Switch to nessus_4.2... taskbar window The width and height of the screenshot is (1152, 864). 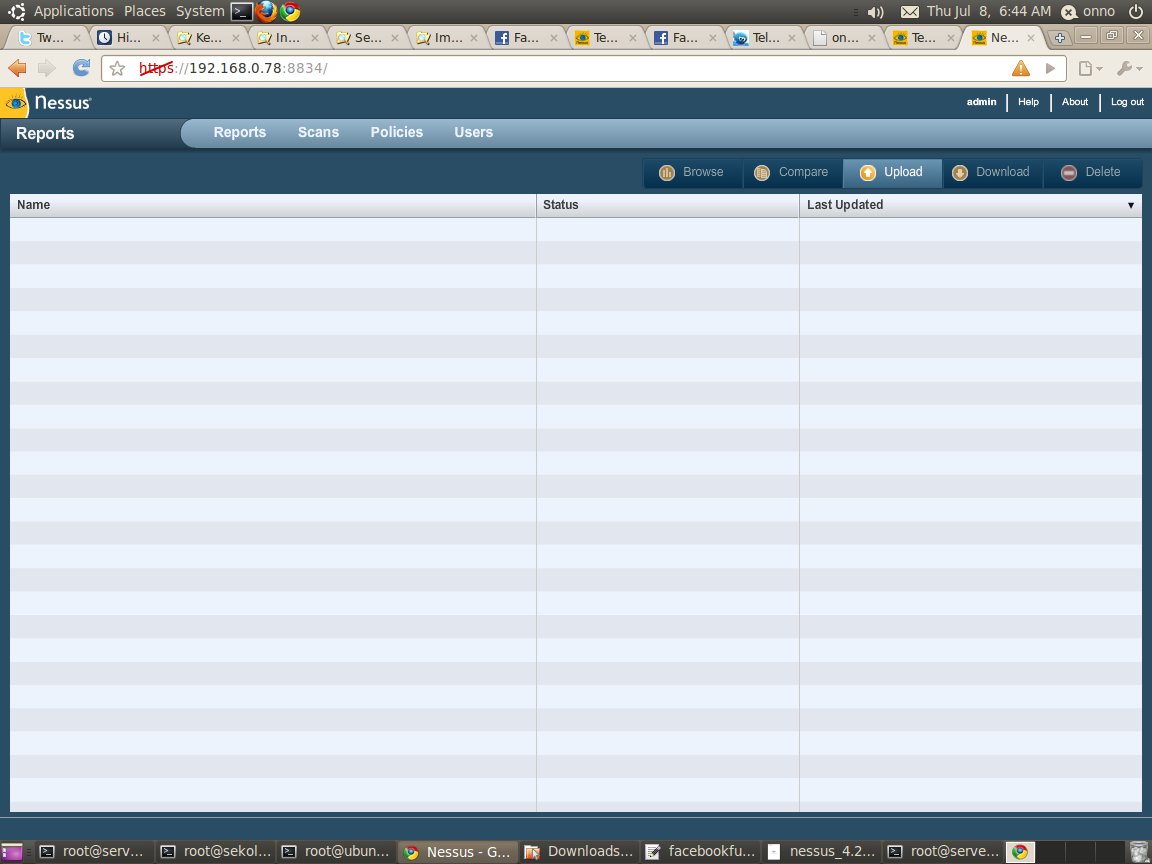821,852
